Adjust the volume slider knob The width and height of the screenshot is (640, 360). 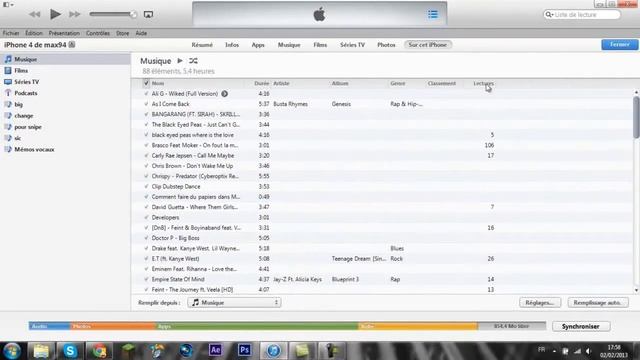click(133, 14)
